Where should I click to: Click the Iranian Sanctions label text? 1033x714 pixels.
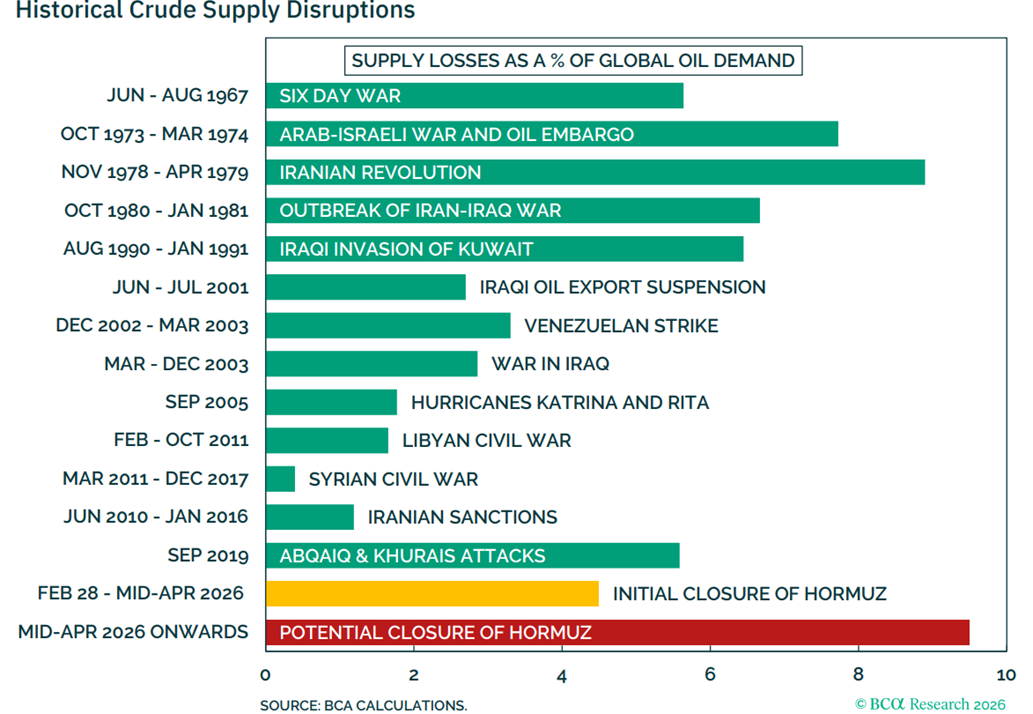tap(462, 517)
